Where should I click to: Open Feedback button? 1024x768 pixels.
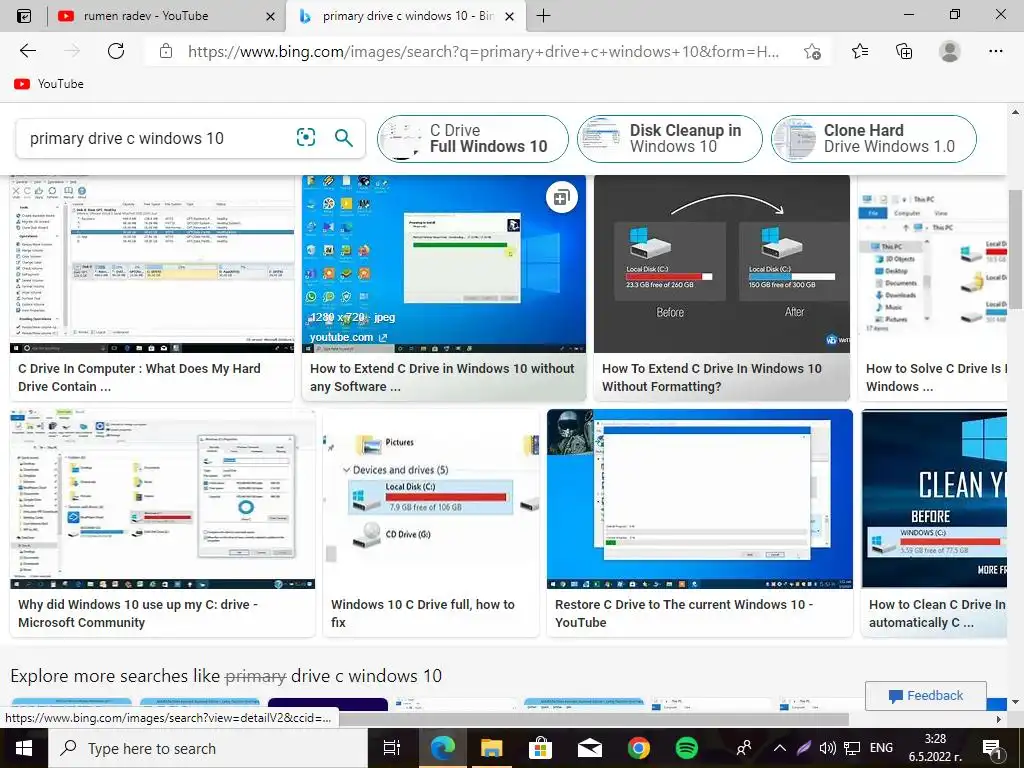pos(925,696)
